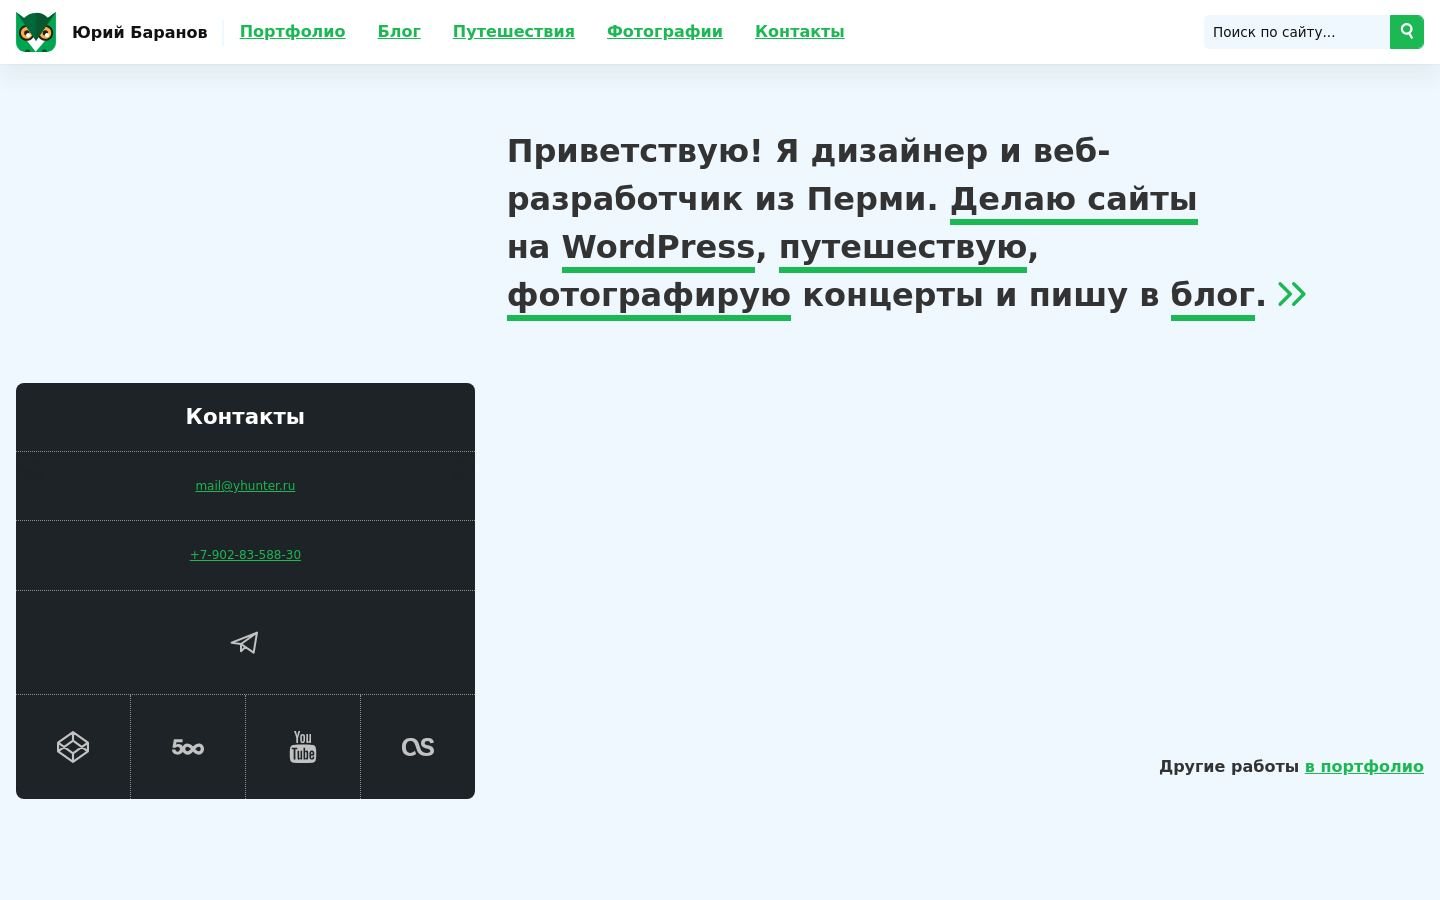
Task: Click the mail@yhunter.ru email link
Action: click(245, 486)
